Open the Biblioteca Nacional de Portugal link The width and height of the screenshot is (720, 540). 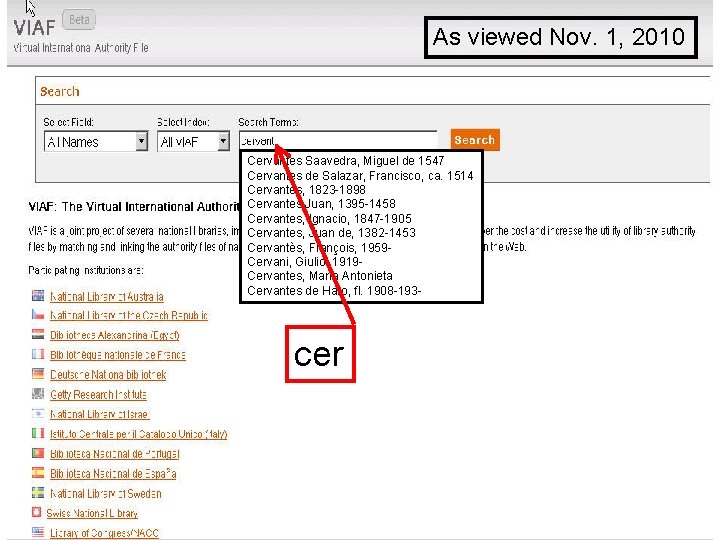click(115, 454)
